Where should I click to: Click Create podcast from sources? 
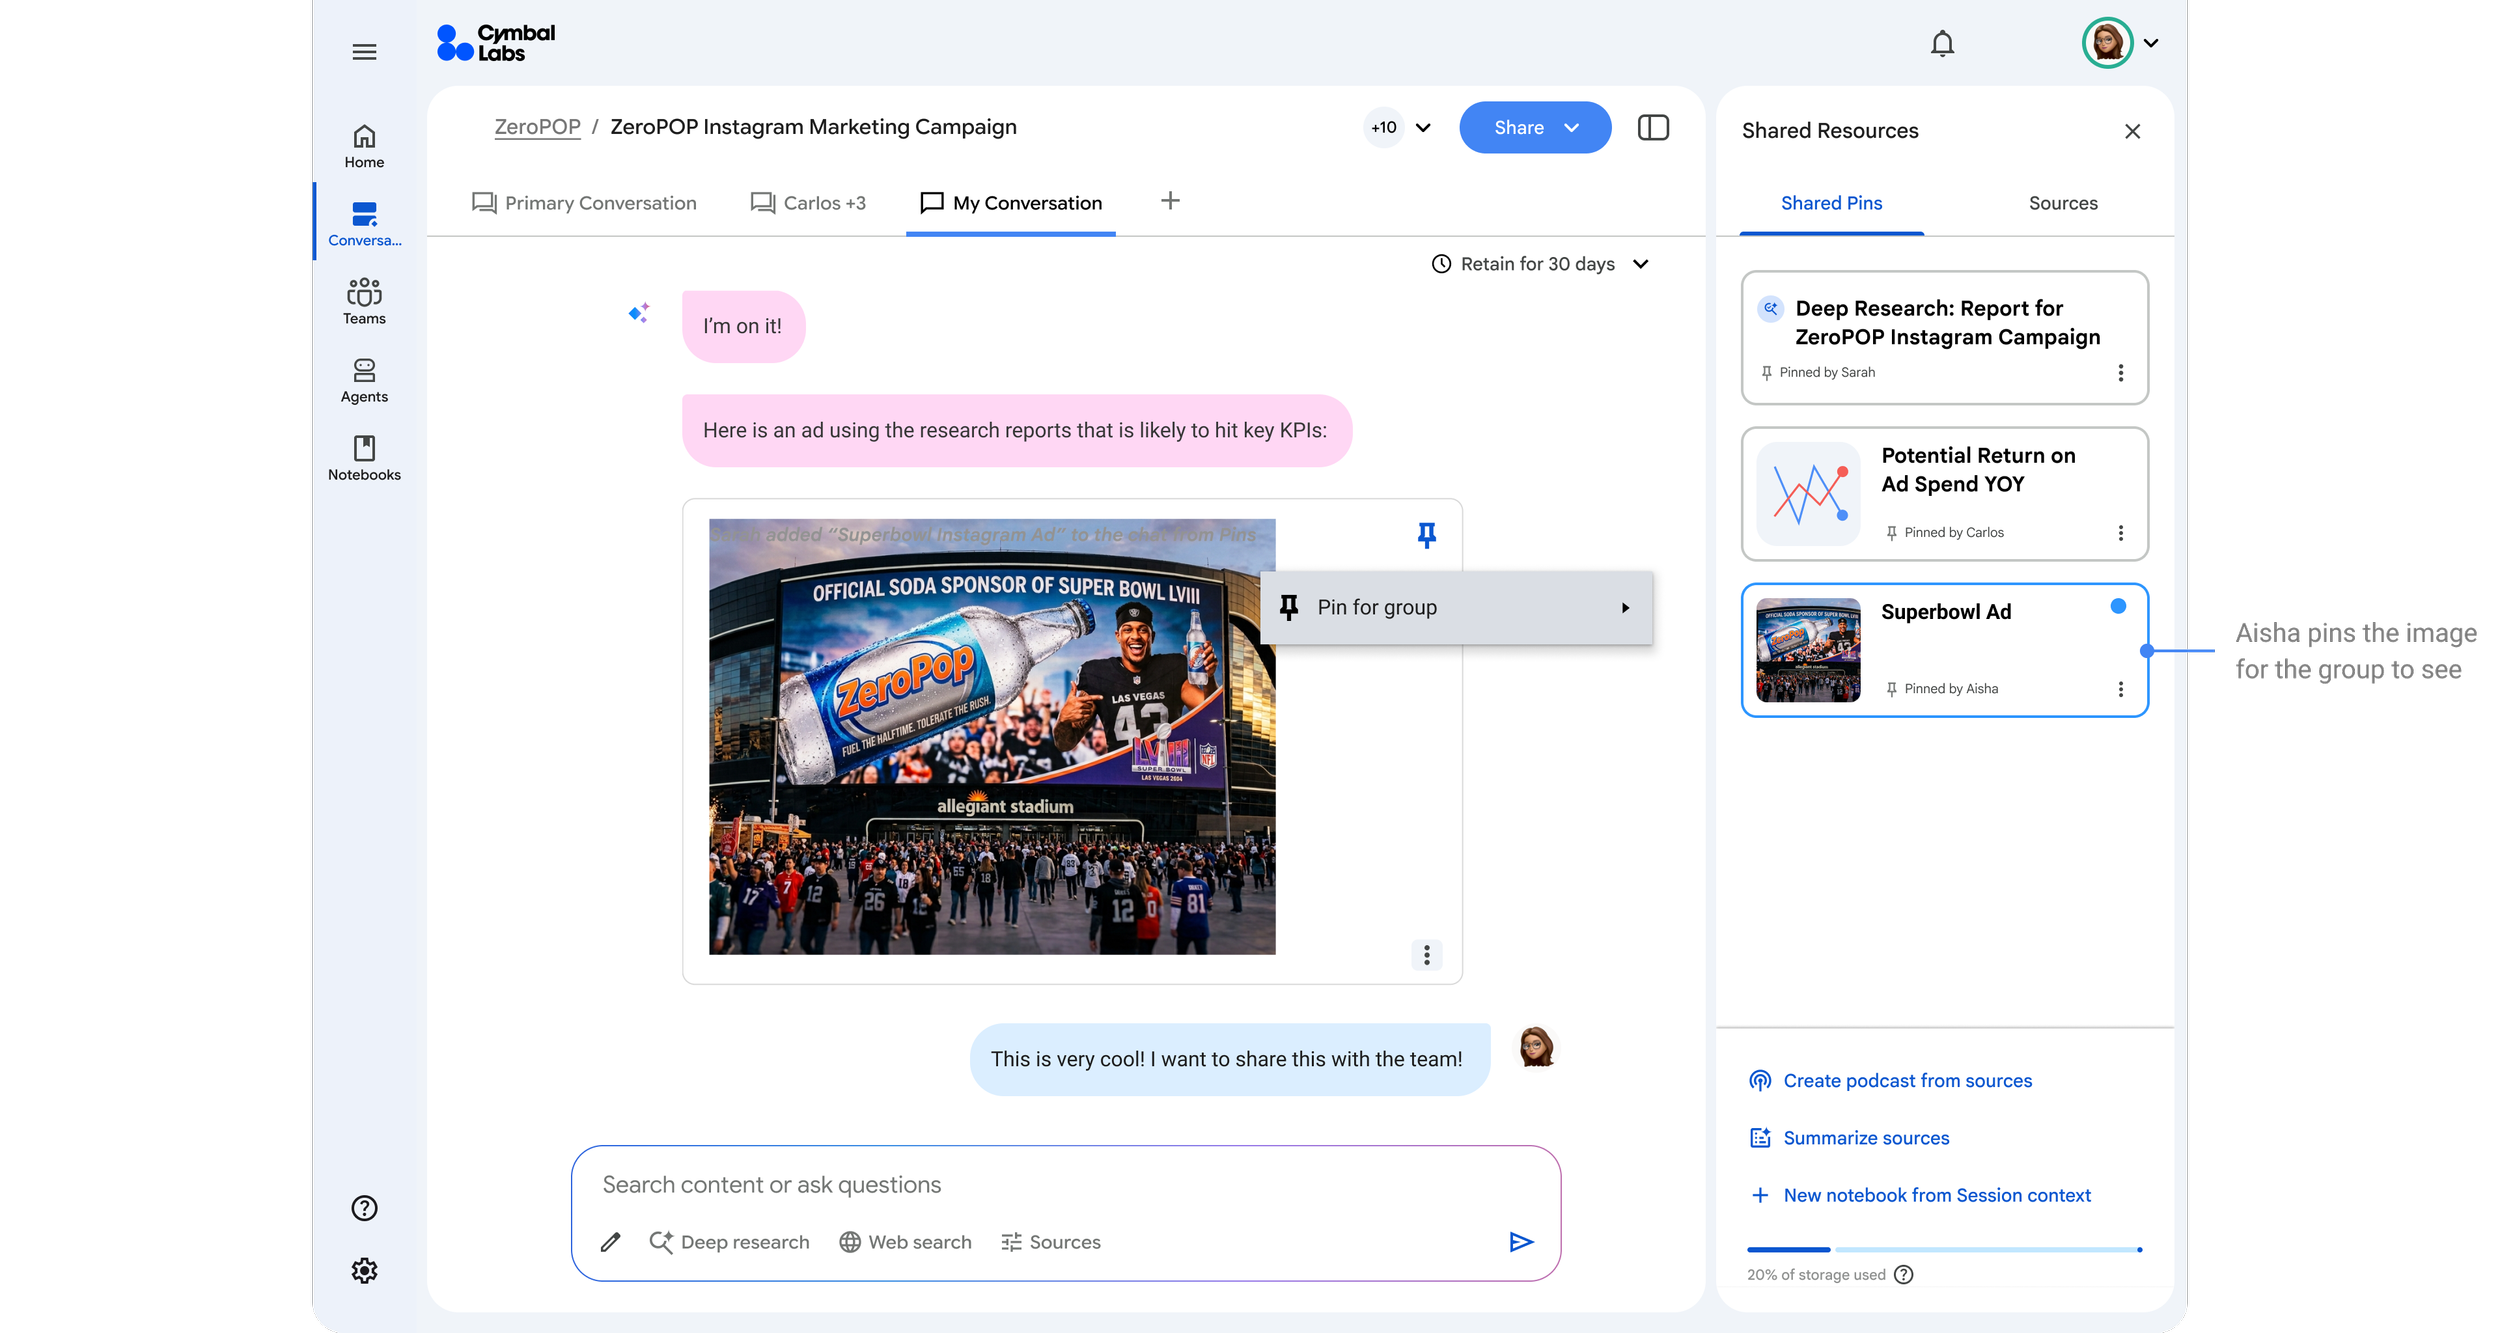coord(1891,1081)
